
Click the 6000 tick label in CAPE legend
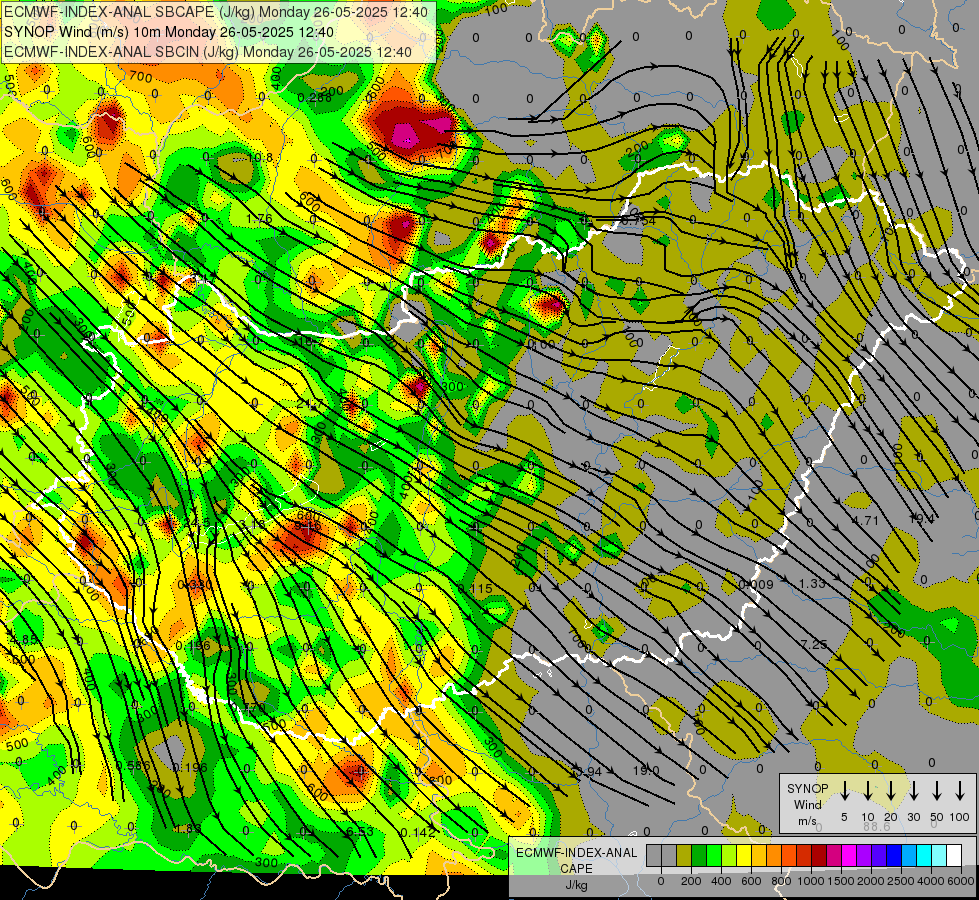[x=961, y=881]
